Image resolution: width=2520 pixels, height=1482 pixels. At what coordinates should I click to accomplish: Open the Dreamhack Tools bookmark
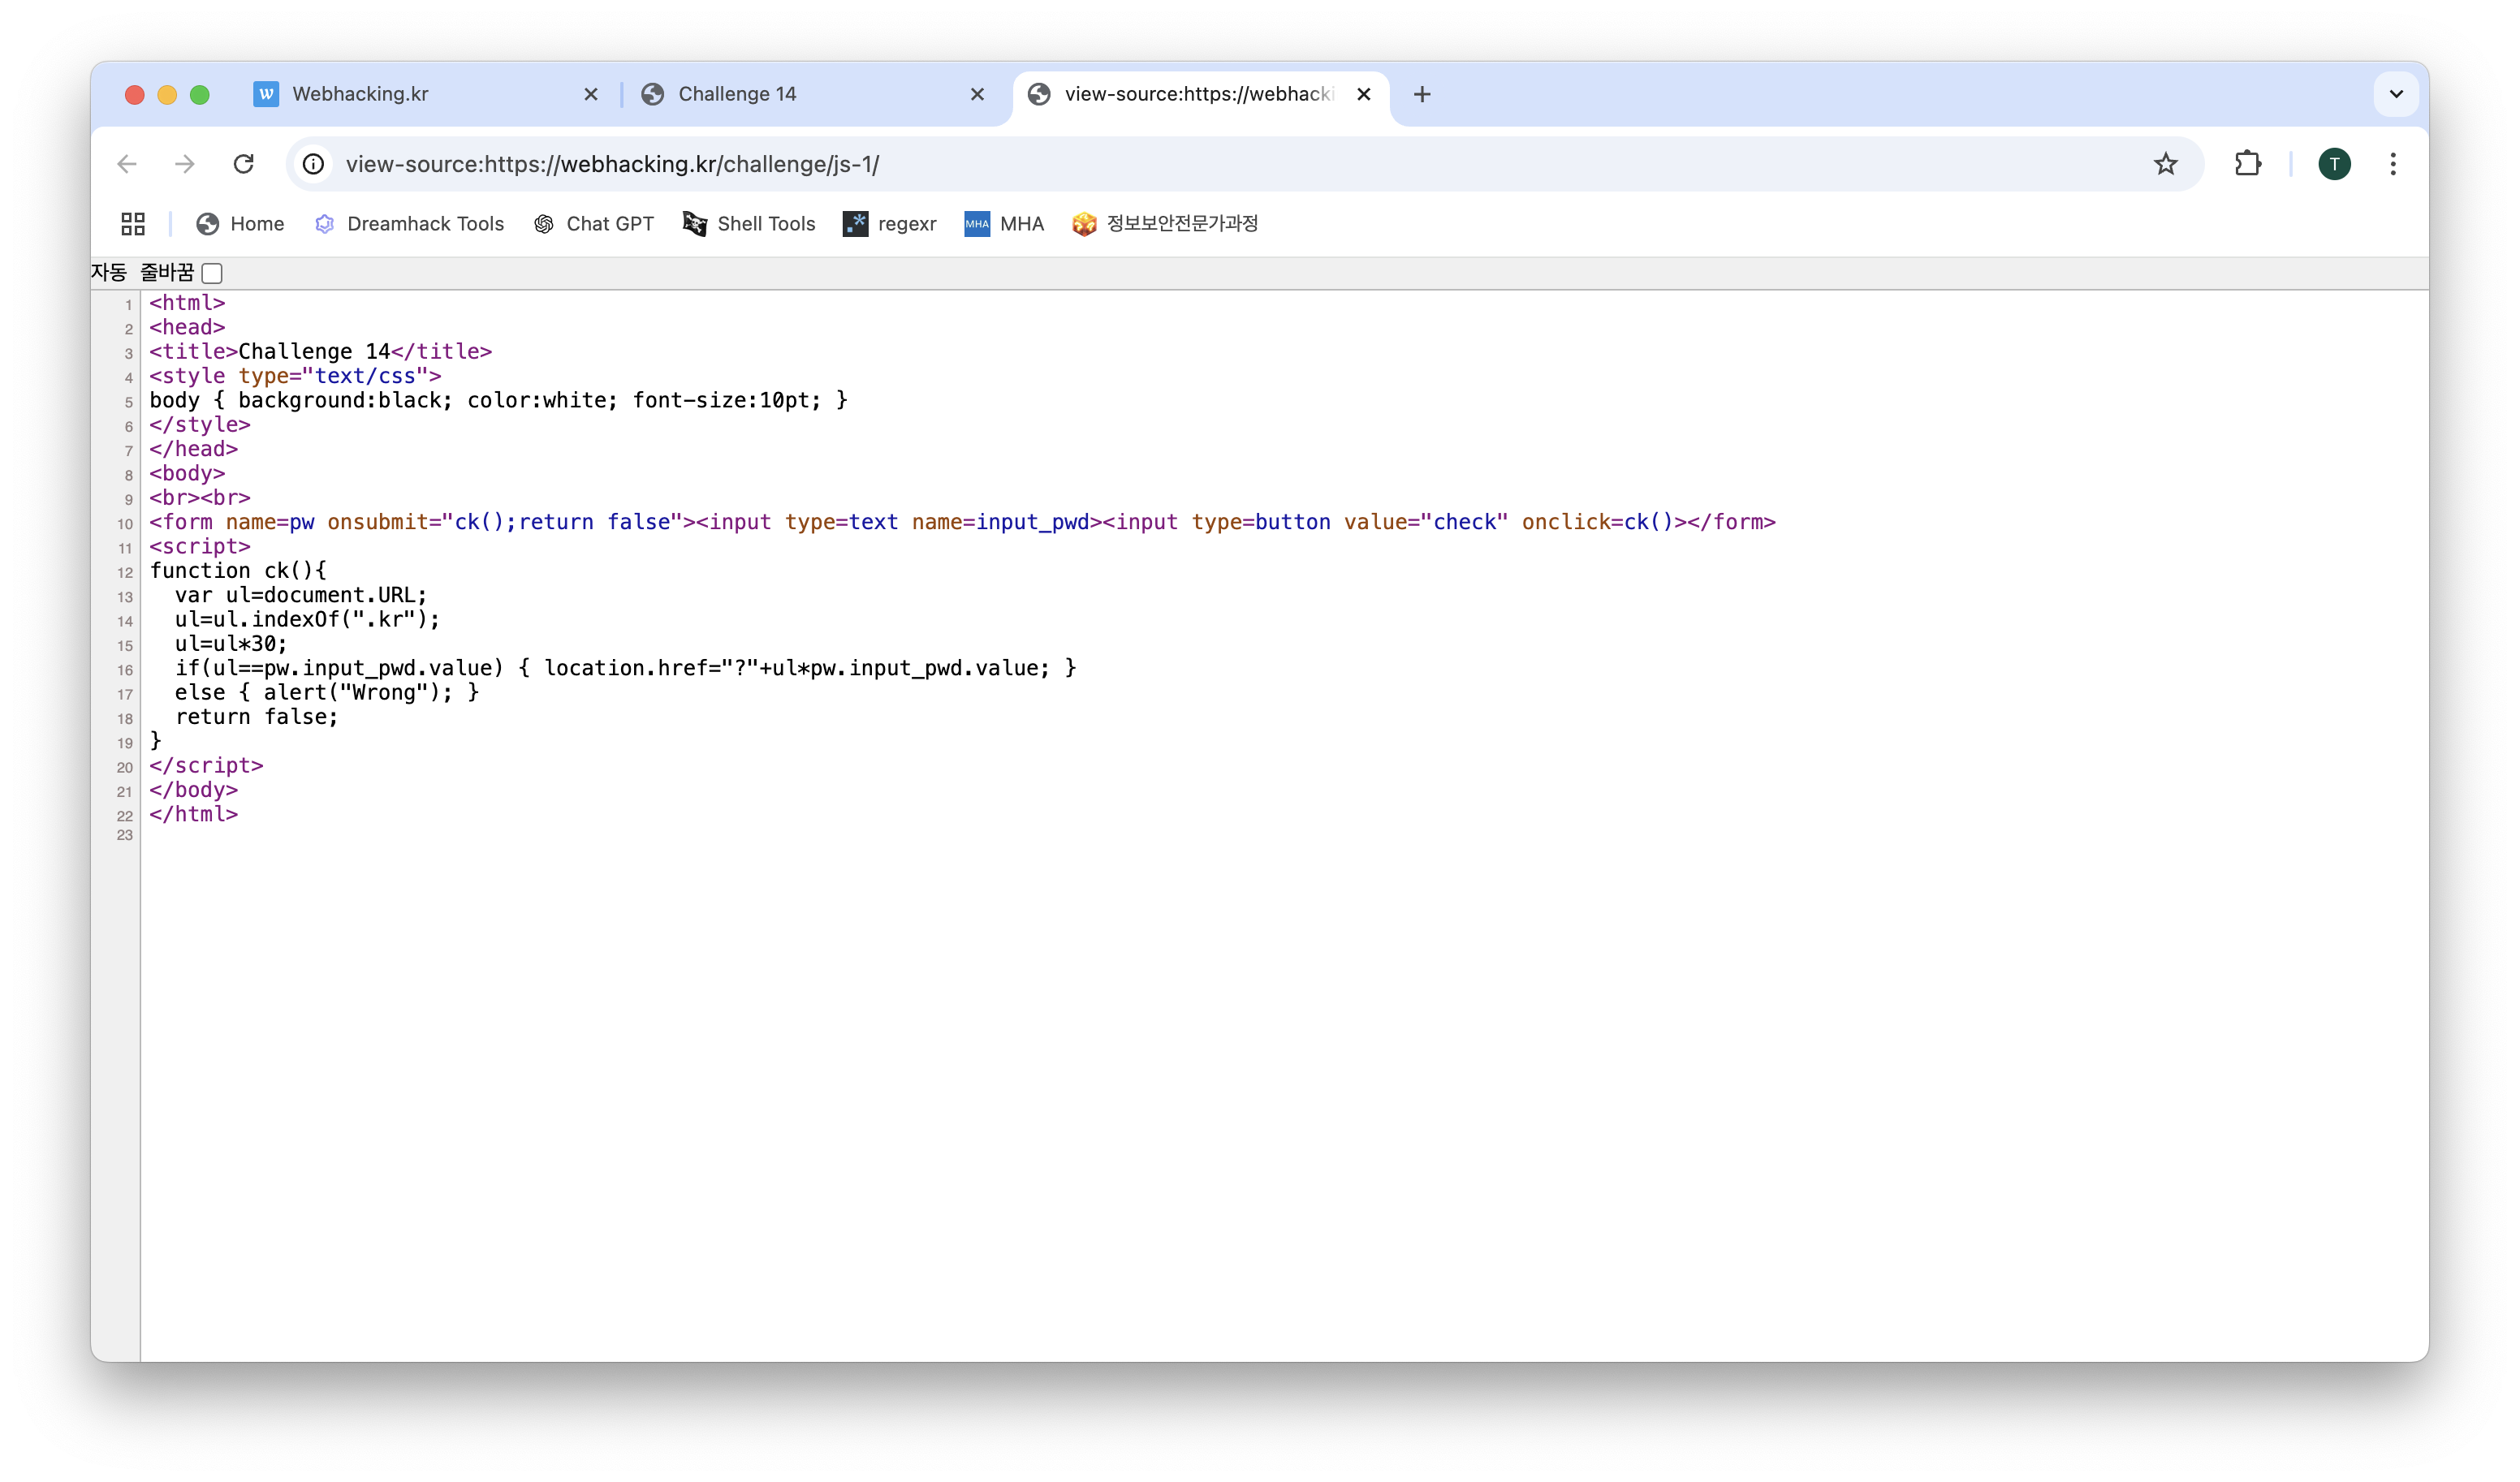point(410,224)
